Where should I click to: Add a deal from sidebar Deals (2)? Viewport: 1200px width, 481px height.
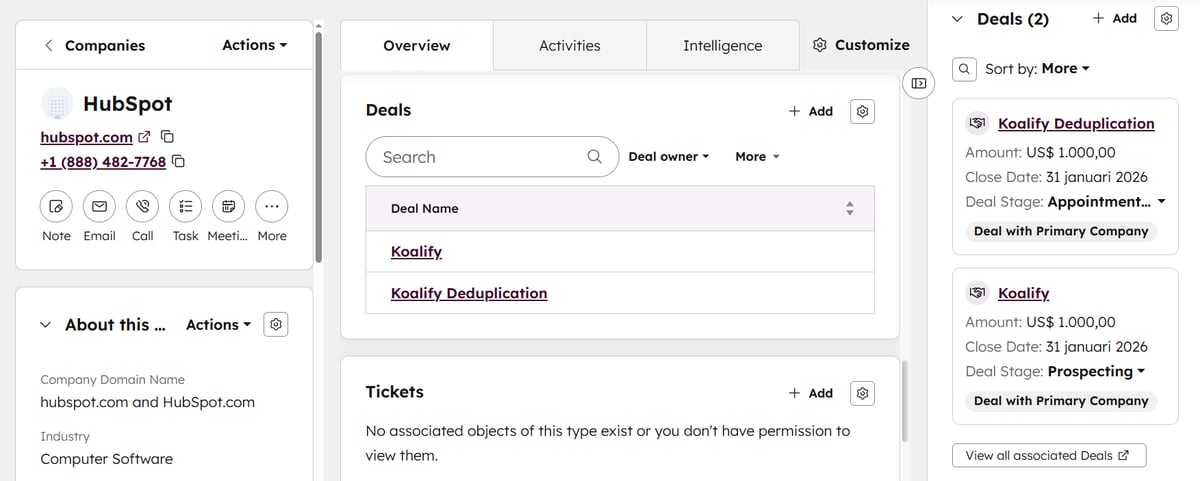pos(1114,18)
